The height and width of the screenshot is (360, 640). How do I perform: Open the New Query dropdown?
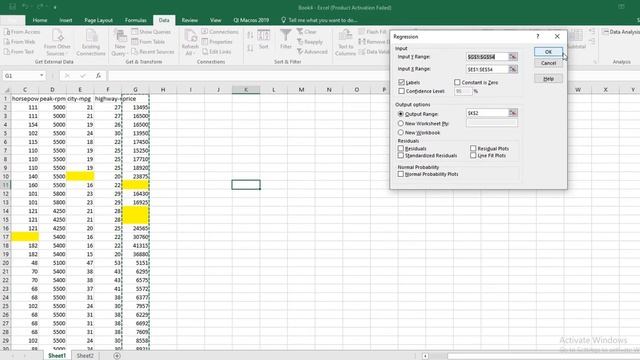pyautogui.click(x=120, y=42)
